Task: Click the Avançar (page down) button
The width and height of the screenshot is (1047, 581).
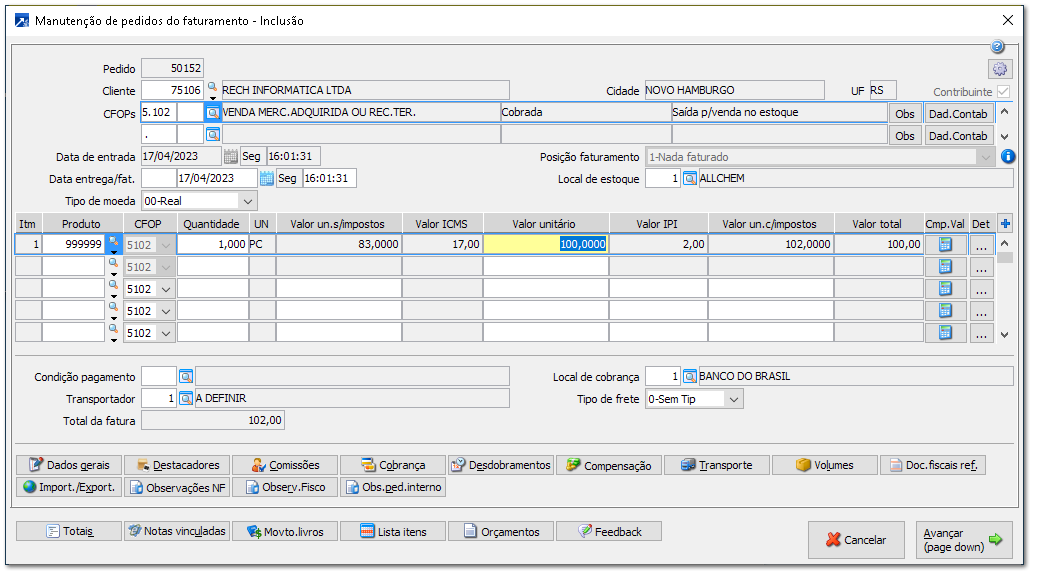Action: pyautogui.click(x=962, y=540)
